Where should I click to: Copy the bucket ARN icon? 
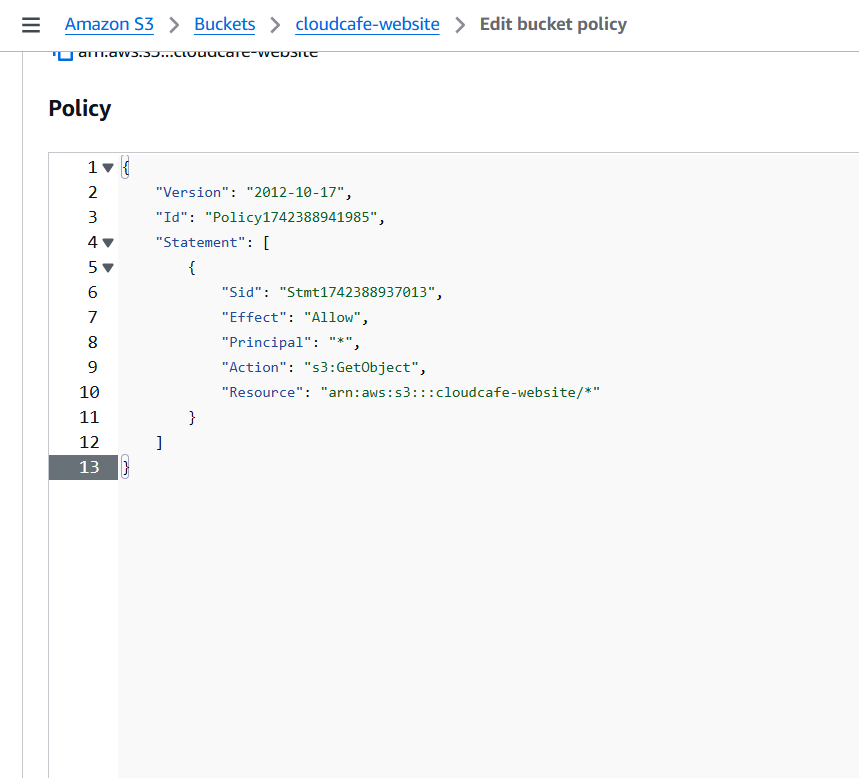point(63,54)
